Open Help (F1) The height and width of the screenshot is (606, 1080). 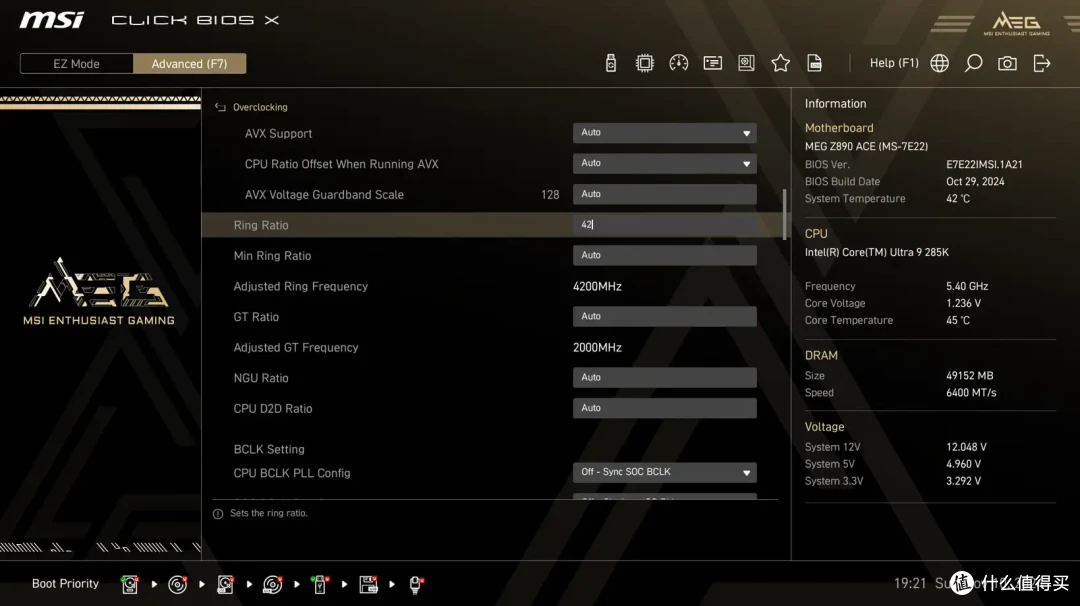click(x=894, y=63)
